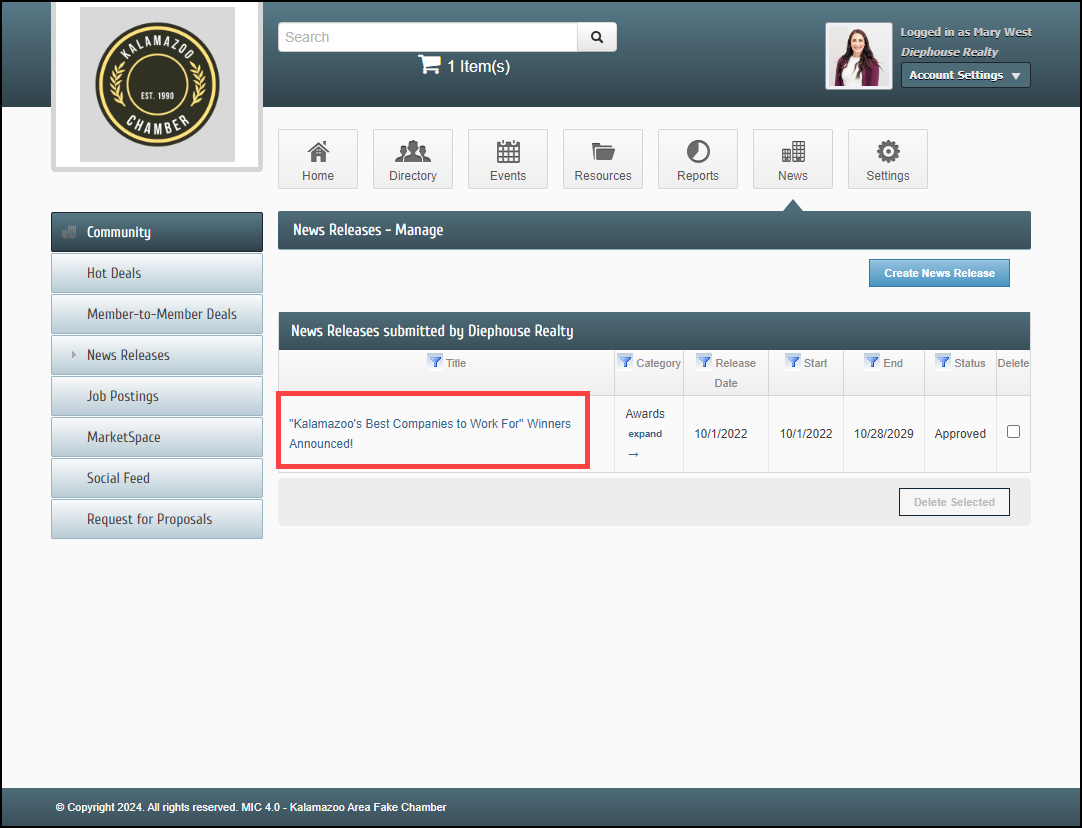The image size is (1082, 828).
Task: Open the Best Companies to Work For release
Action: pos(430,433)
